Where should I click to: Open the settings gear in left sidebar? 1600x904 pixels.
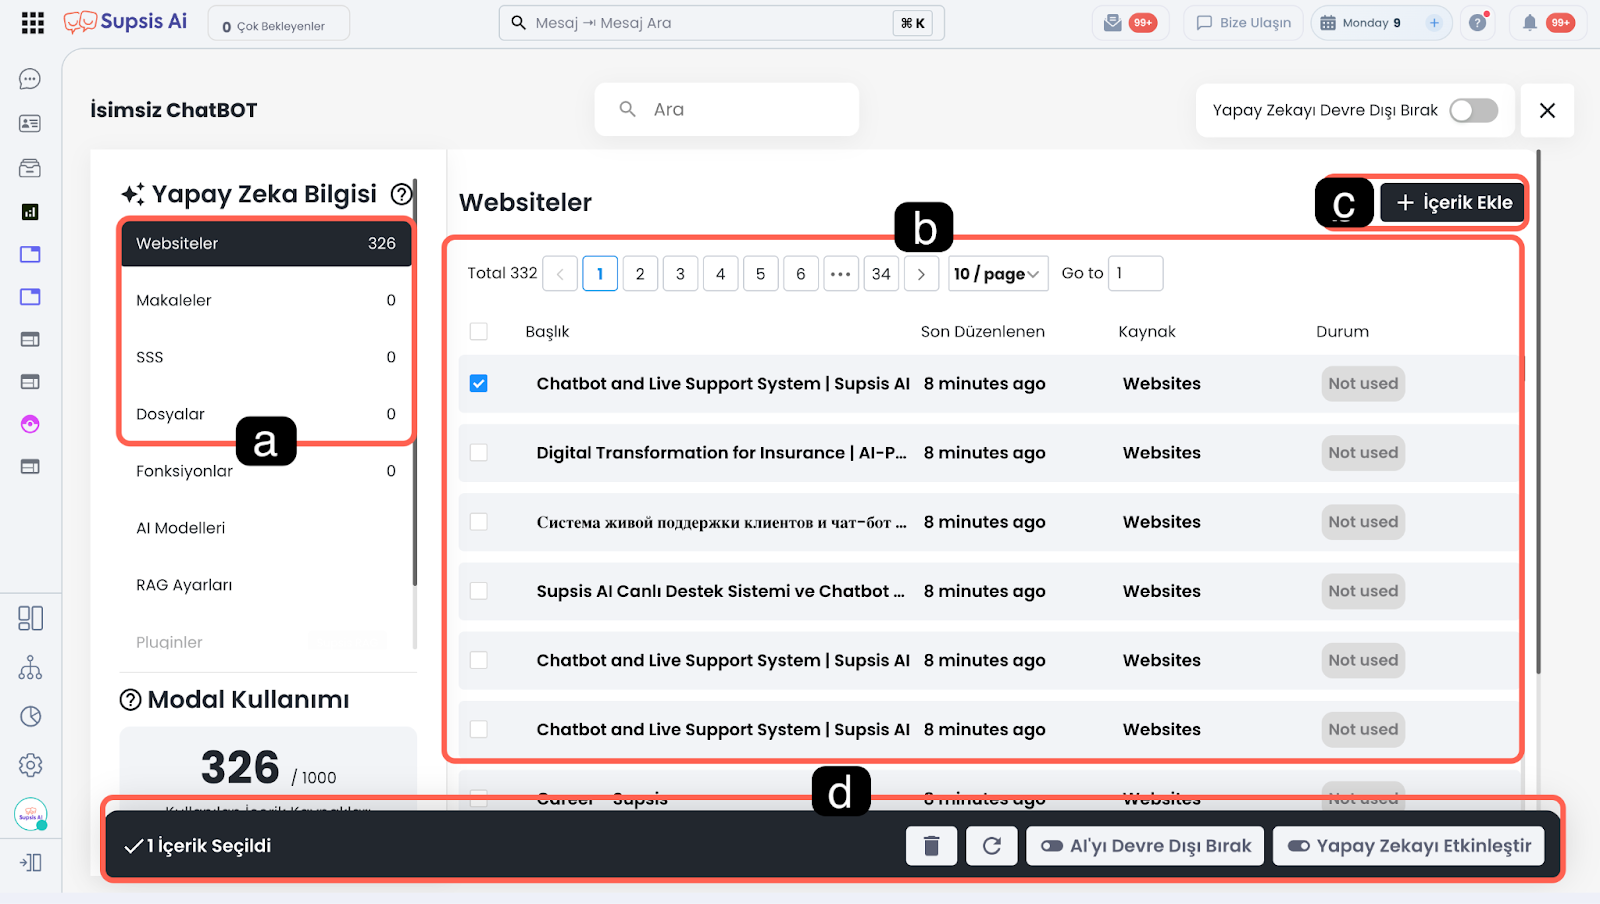(30, 765)
